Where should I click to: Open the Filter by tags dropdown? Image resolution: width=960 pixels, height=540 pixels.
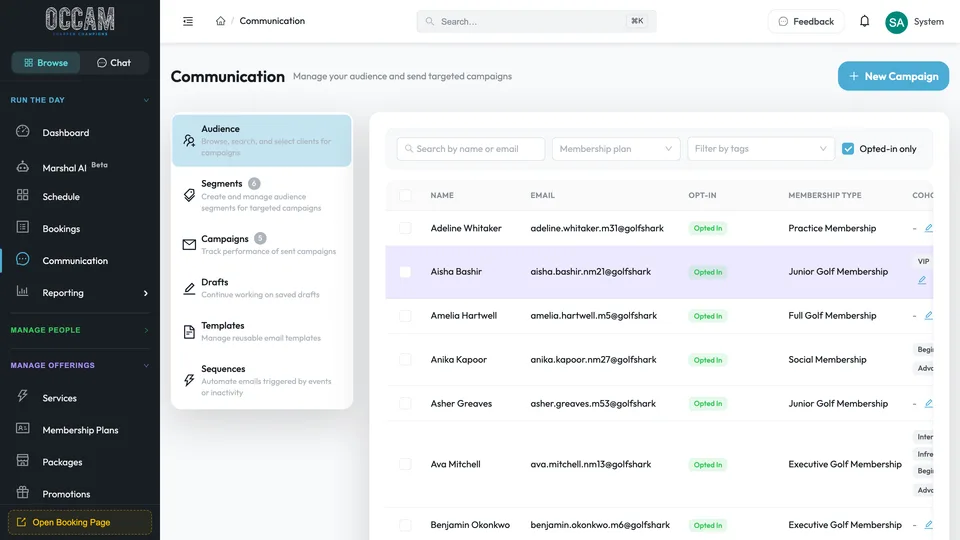coord(760,149)
